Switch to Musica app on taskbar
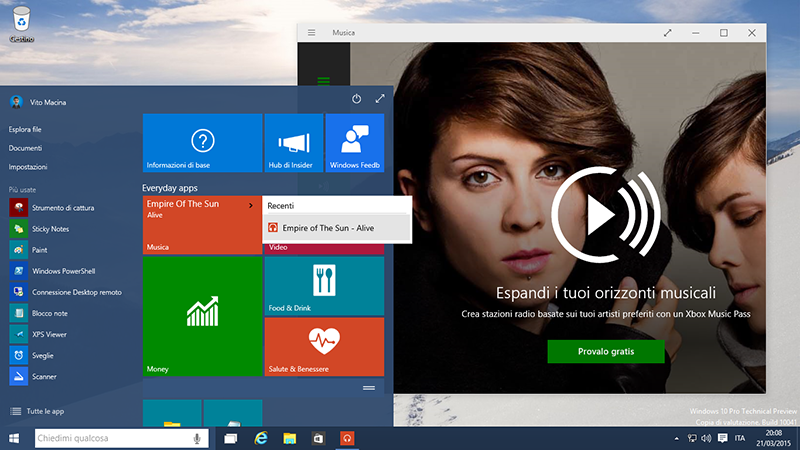Viewport: 800px width, 450px height. pos(347,438)
